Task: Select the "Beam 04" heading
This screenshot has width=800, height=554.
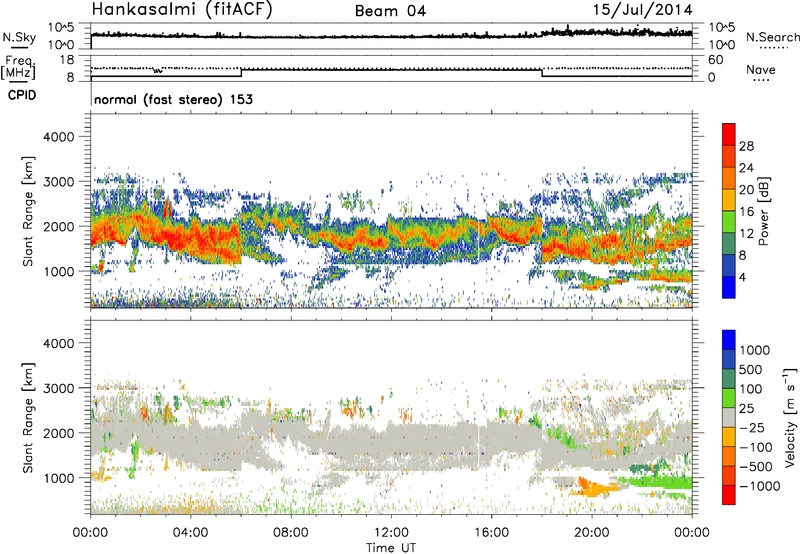Action: coord(390,11)
